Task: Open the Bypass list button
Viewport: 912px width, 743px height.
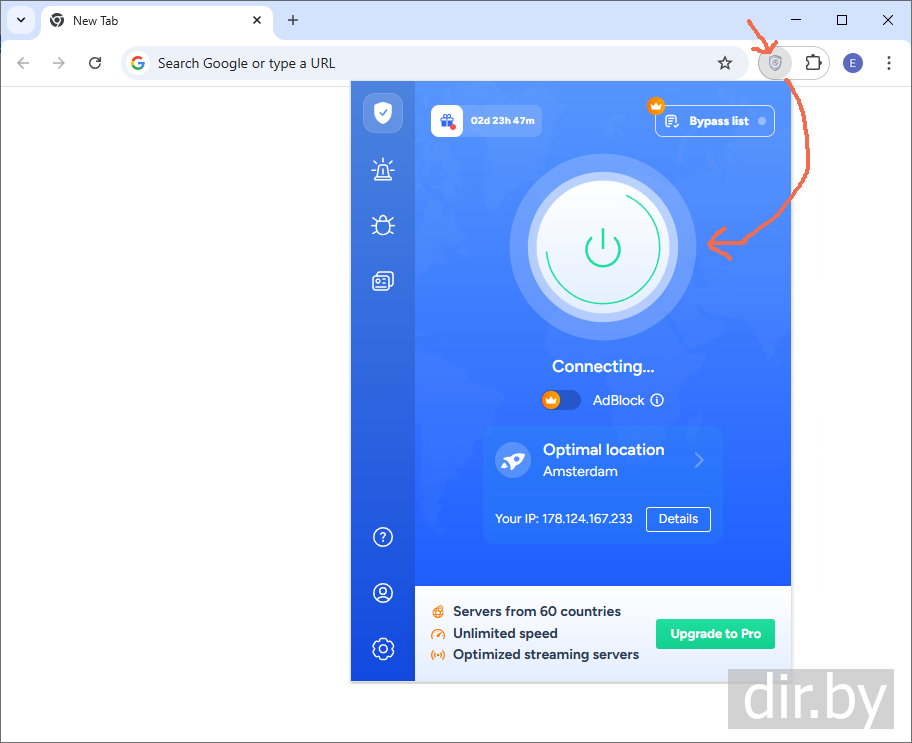Action: click(x=715, y=121)
